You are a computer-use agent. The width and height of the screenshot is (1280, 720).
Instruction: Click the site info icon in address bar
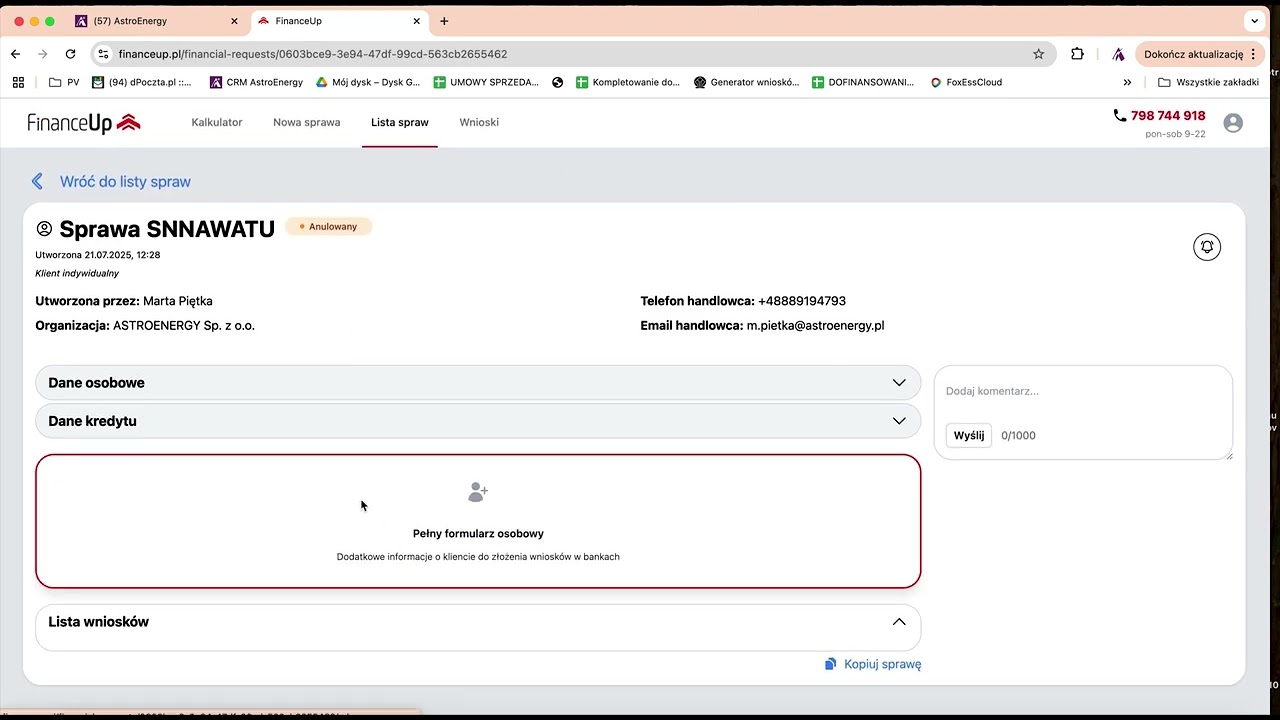click(x=103, y=54)
